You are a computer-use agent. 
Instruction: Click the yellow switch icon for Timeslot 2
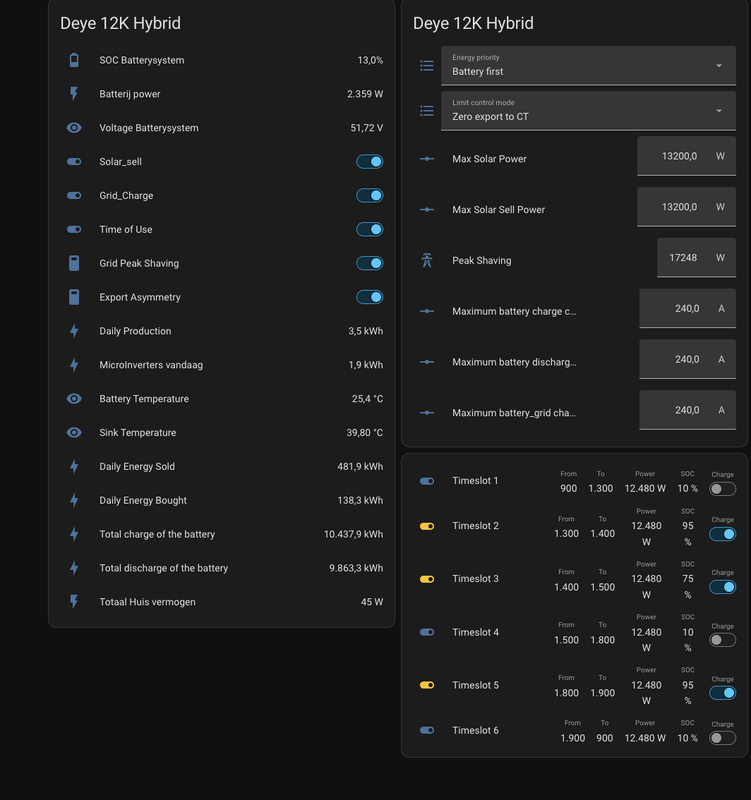click(427, 527)
